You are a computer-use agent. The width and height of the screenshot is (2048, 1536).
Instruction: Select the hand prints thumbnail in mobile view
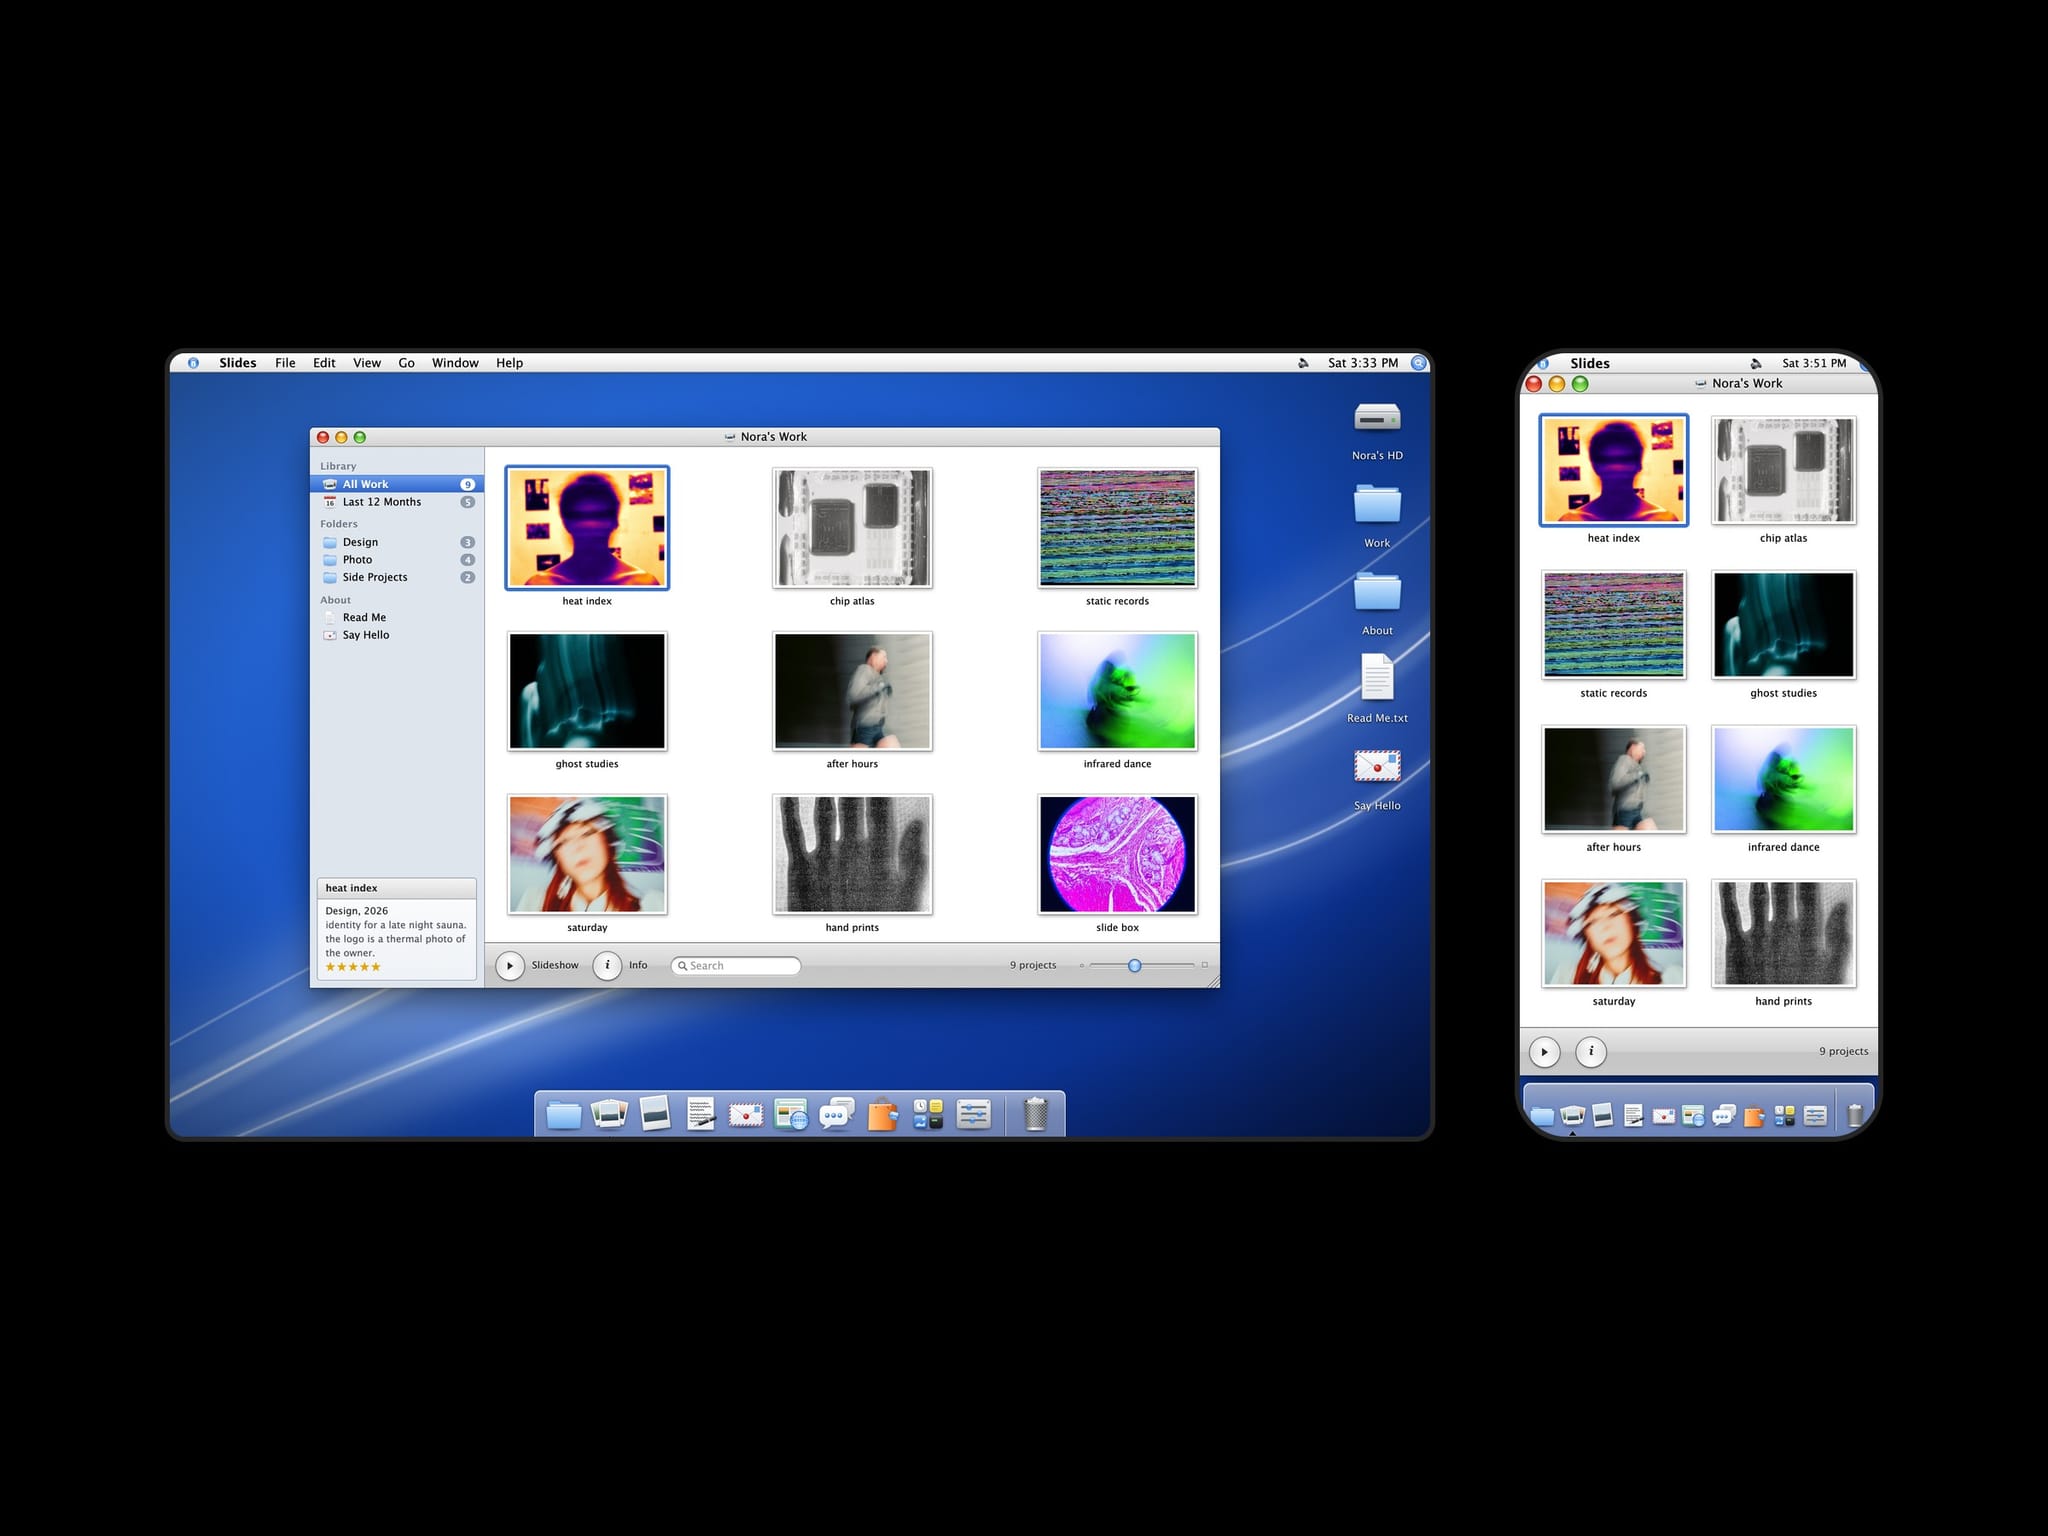[1783, 934]
